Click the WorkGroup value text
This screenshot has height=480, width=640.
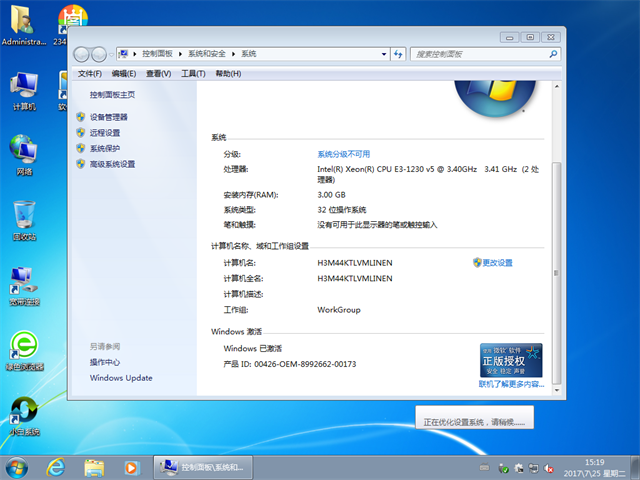pos(339,310)
